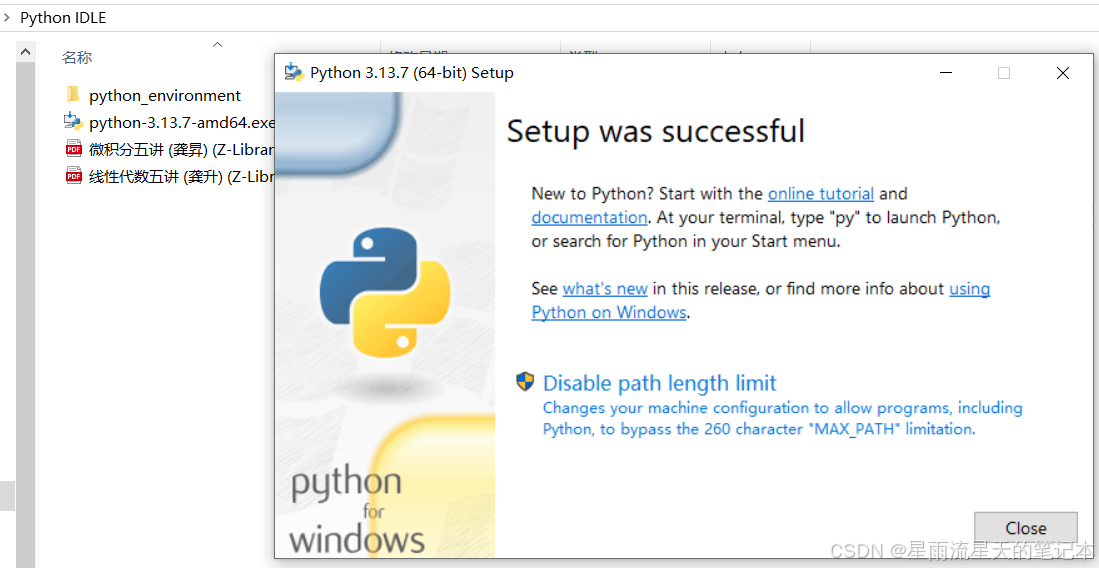Click the shield icon beside Disable path length limit
The width and height of the screenshot is (1099, 568).
525,382
